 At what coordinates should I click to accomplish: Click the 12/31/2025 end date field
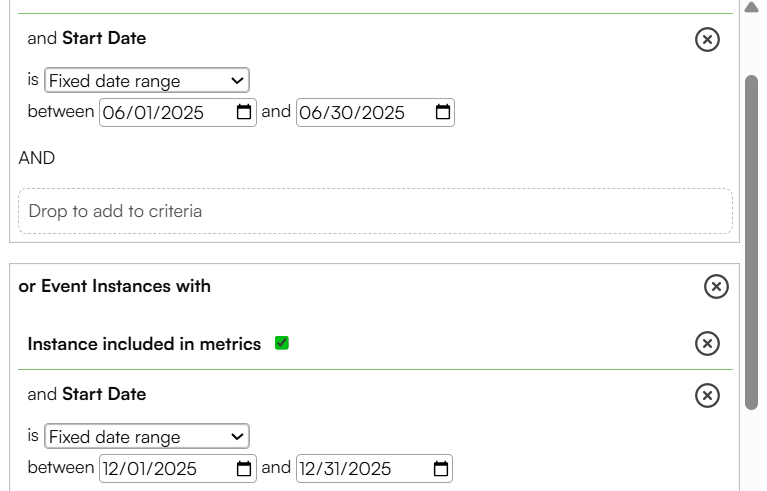tap(374, 469)
